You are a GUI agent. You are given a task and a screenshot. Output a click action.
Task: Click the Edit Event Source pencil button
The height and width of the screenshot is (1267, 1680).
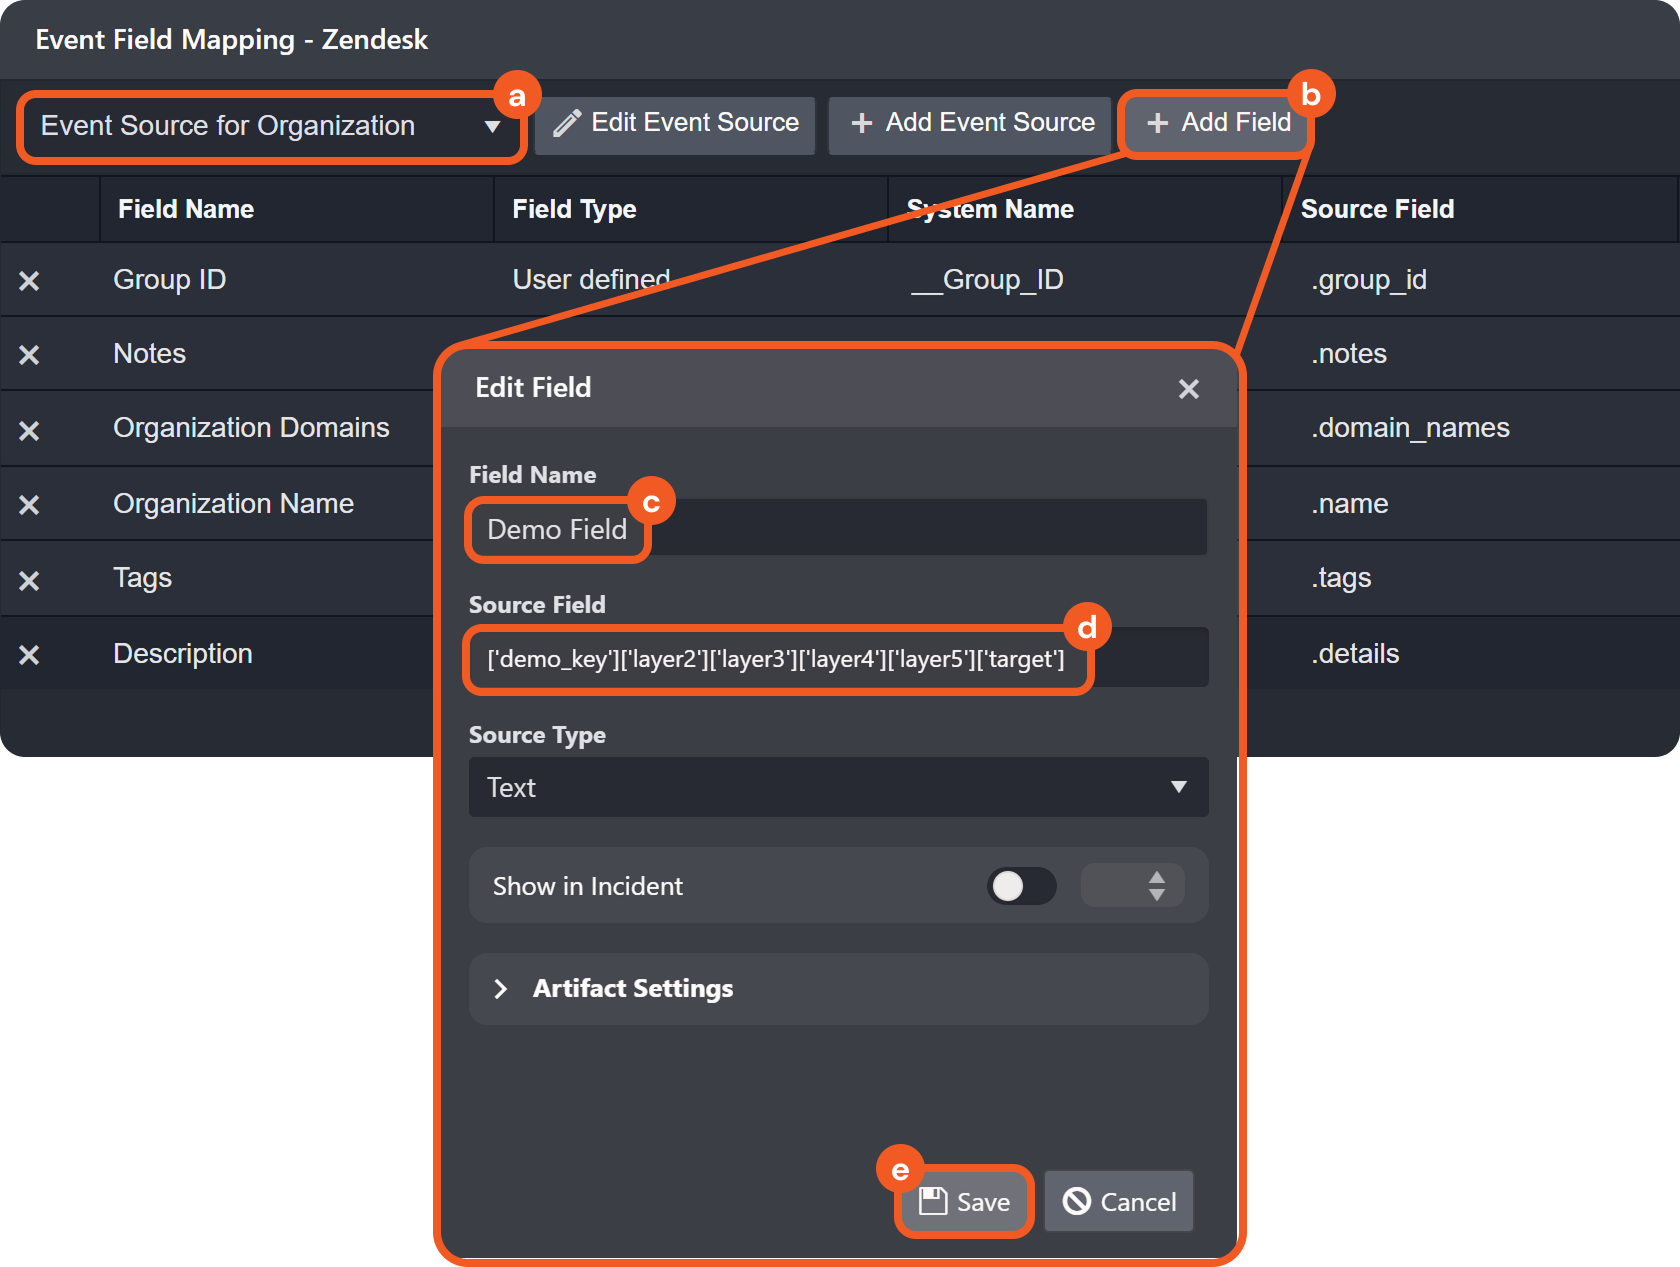click(676, 124)
